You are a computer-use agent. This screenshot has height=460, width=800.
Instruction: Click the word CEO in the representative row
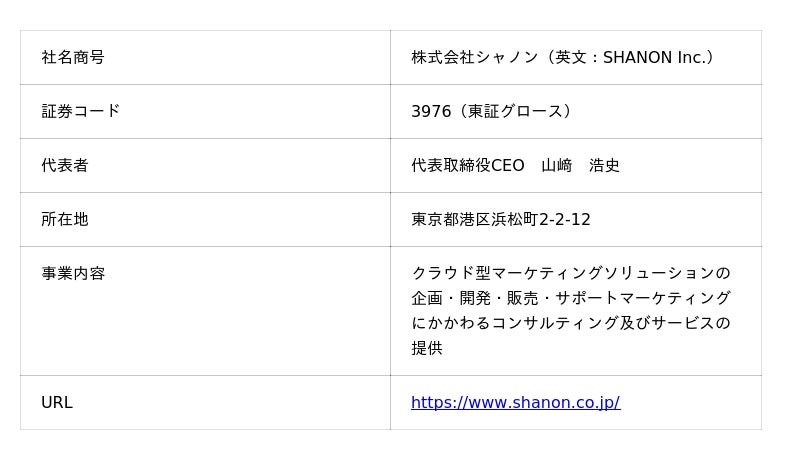507,166
